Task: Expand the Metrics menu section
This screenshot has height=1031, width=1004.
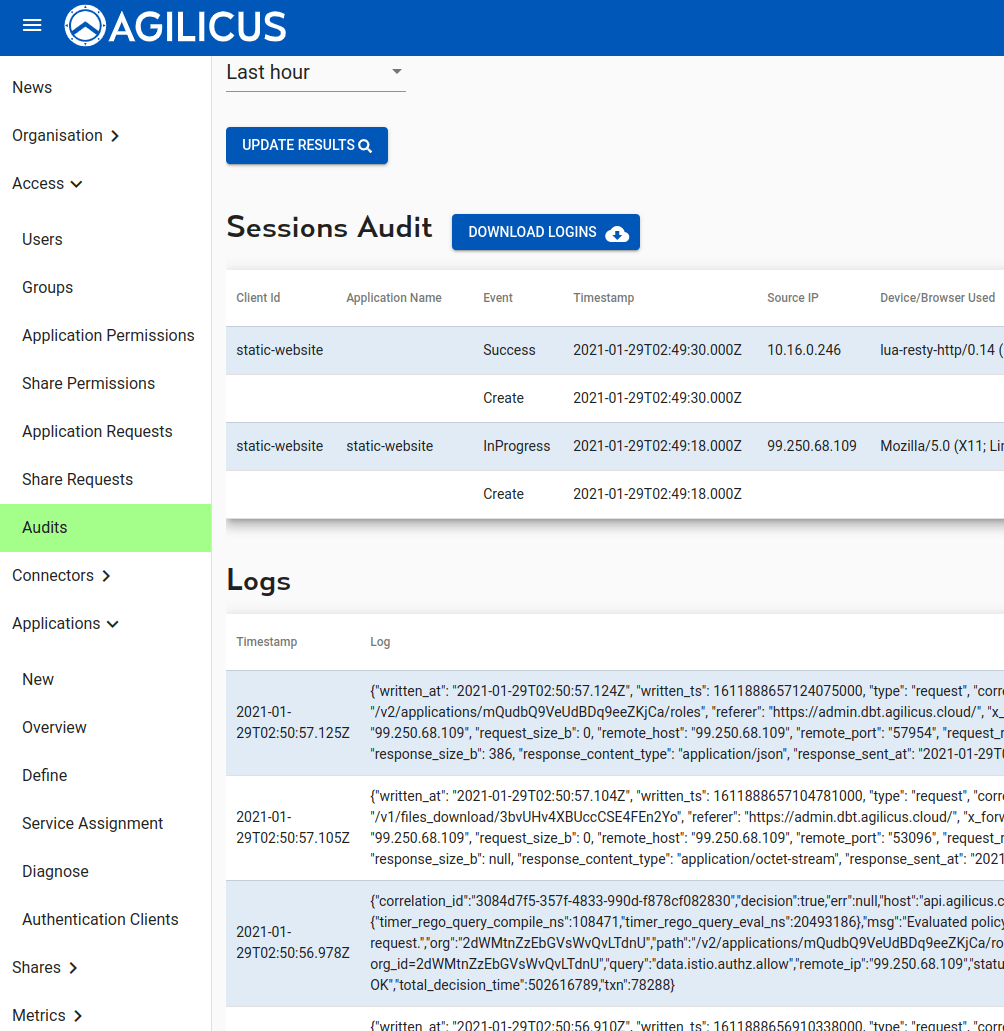Action: click(x=47, y=1016)
